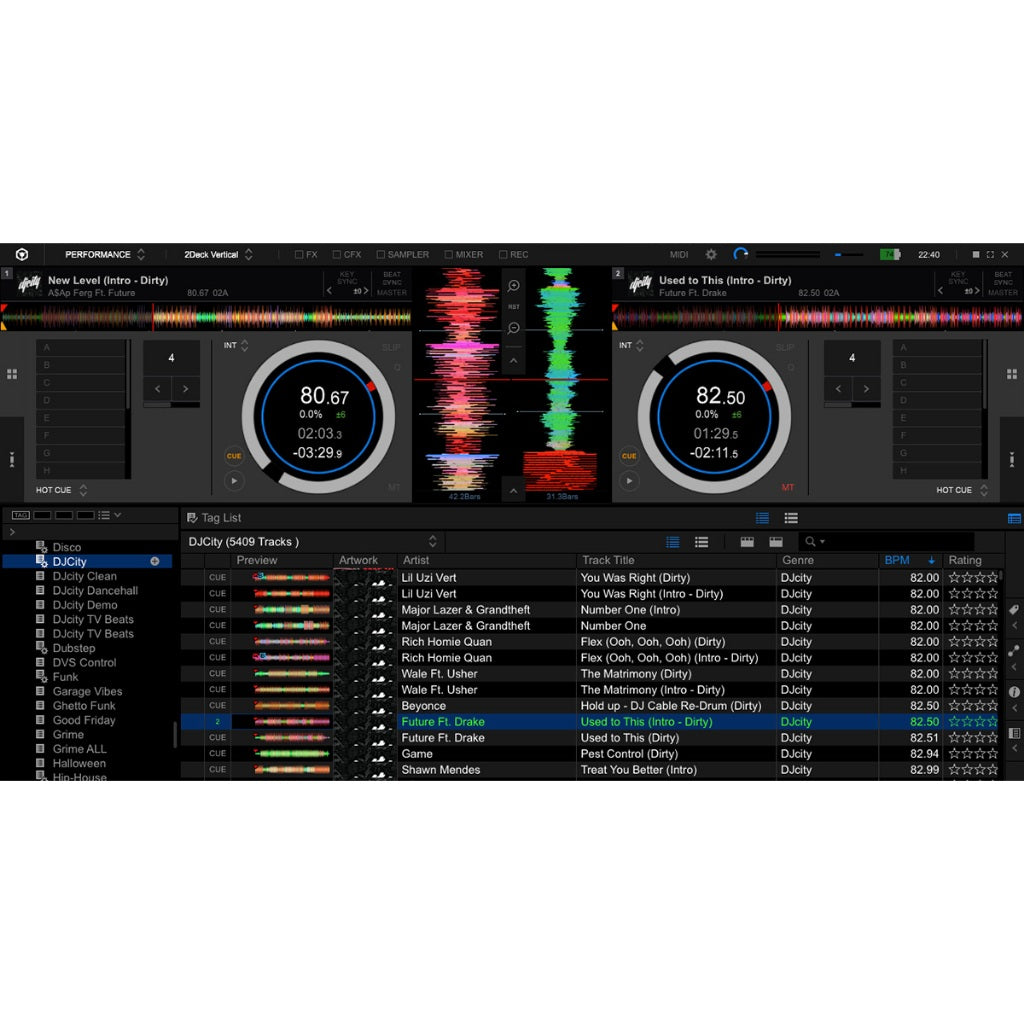
Task: Open preferences via the gear icon
Action: point(712,254)
